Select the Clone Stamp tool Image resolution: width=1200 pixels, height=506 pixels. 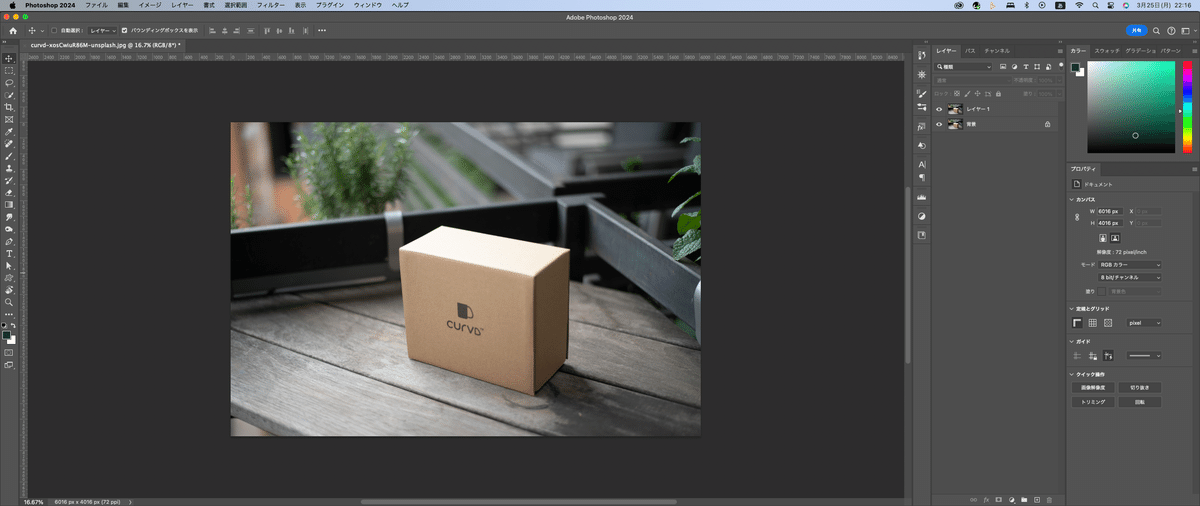9,168
